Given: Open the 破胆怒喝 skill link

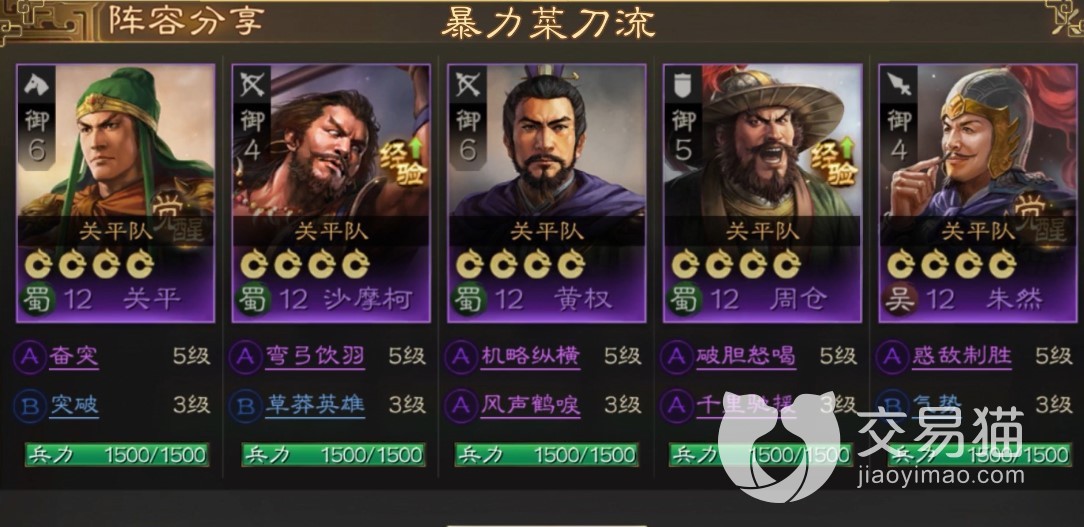Looking at the screenshot, I should tap(746, 356).
